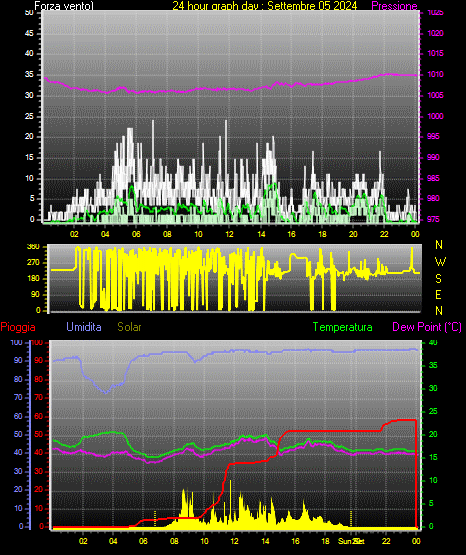Screen dimensions: 466x555
Task: Click the '1000' pressure axis value
Action: (x=435, y=116)
